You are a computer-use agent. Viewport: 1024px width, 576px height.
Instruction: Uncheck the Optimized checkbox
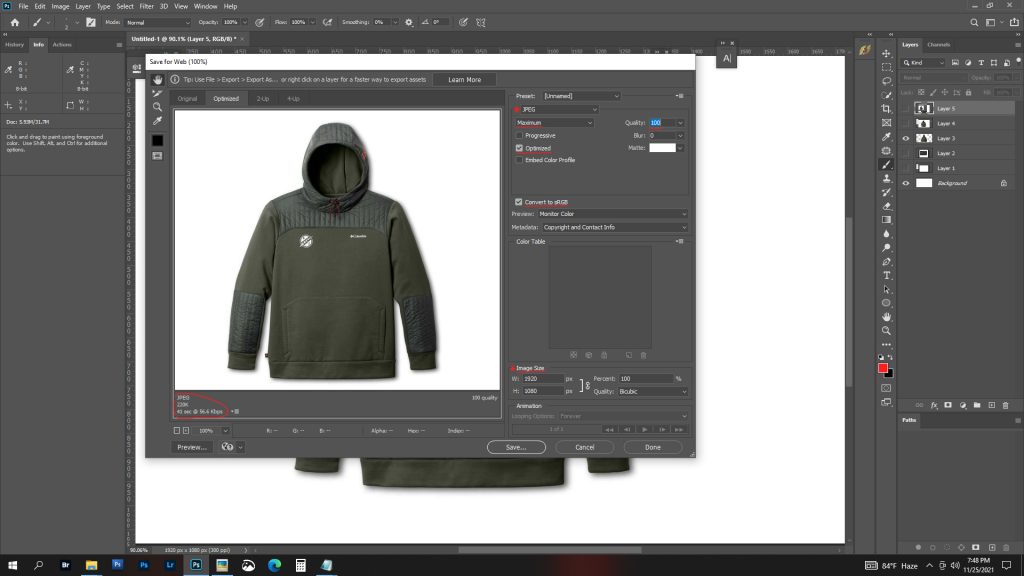(x=520, y=148)
